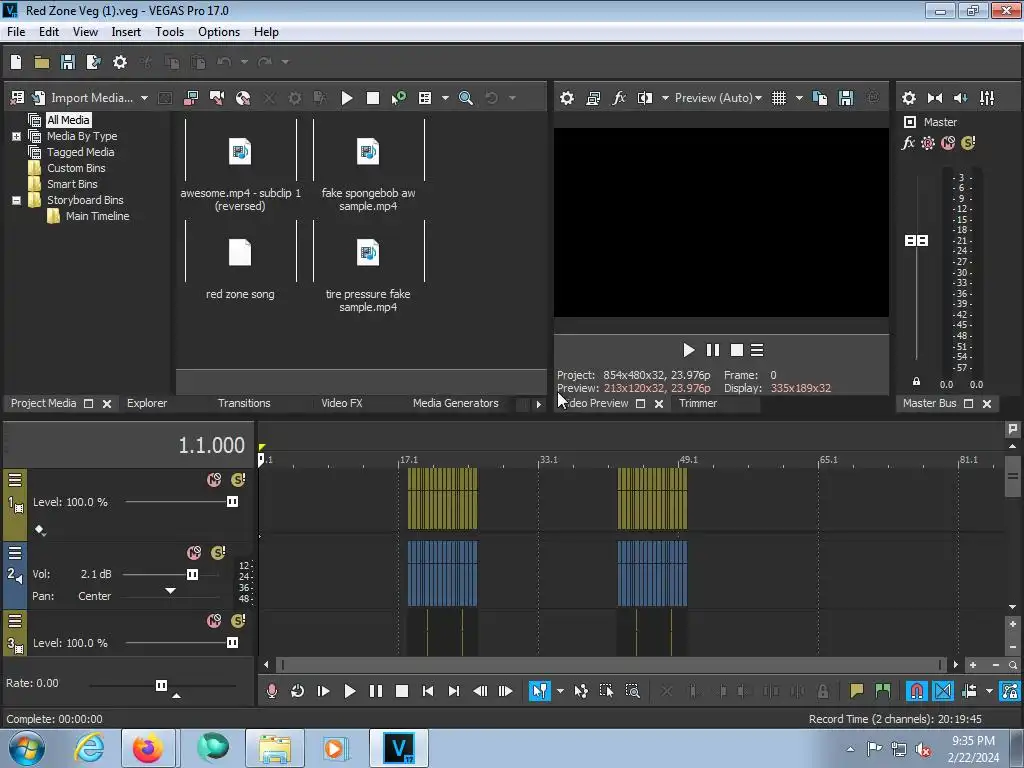Viewport: 1024px width, 768px height.
Task: Lock the Master fader channels
Action: [916, 381]
